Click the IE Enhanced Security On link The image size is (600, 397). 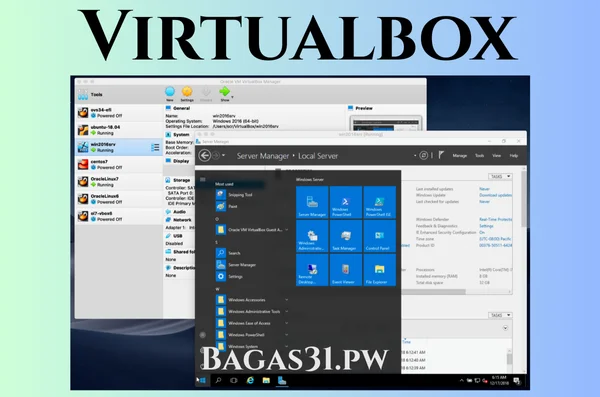pyautogui.click(x=482, y=232)
